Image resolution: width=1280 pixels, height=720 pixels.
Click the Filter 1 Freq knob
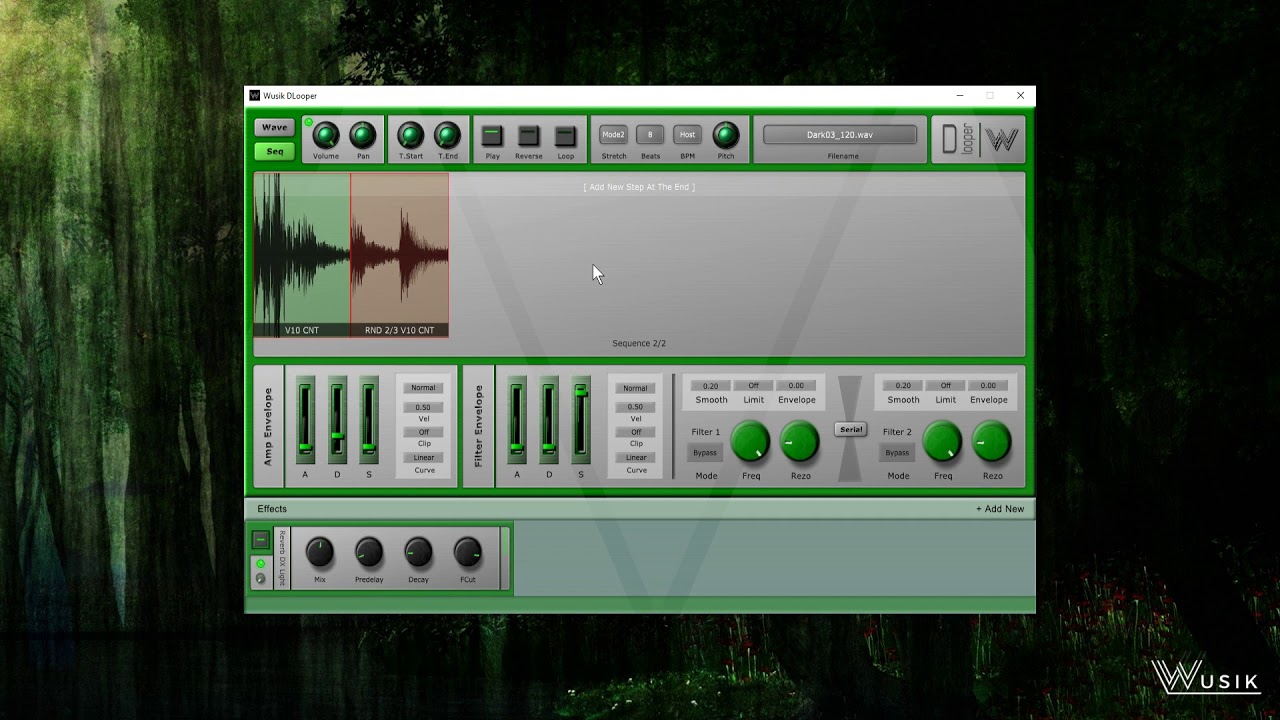[x=751, y=442]
